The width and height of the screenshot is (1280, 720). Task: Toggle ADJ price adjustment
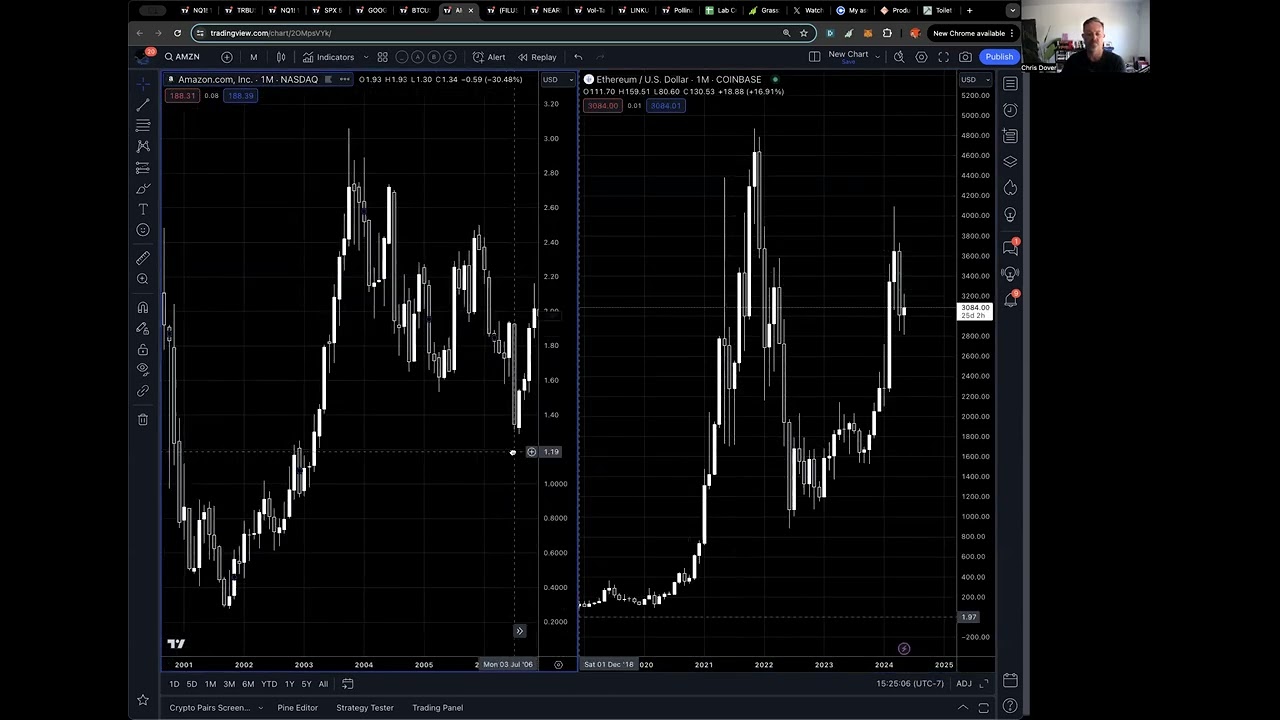coord(964,684)
